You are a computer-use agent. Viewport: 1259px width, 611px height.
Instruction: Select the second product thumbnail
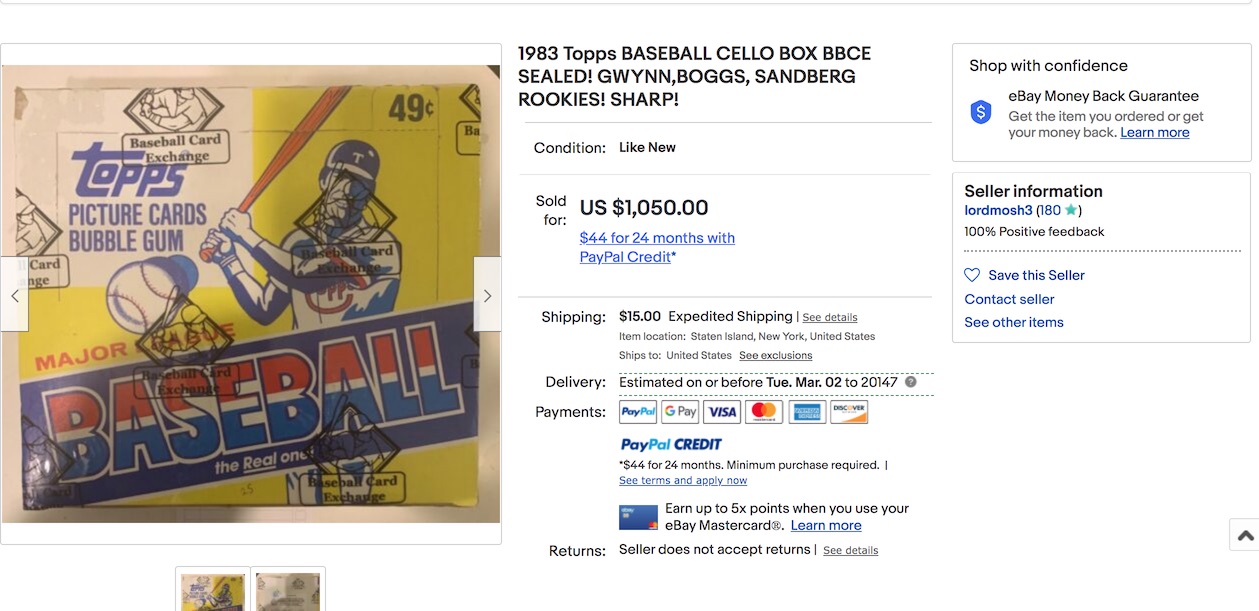[x=288, y=590]
